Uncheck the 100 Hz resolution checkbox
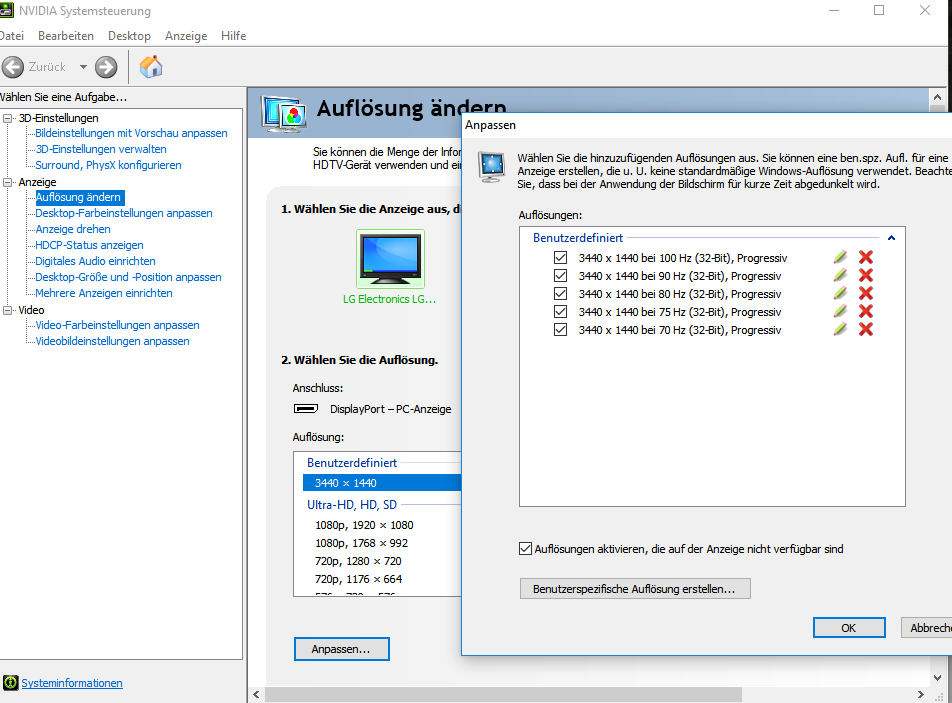This screenshot has height=703, width=952. pos(560,257)
